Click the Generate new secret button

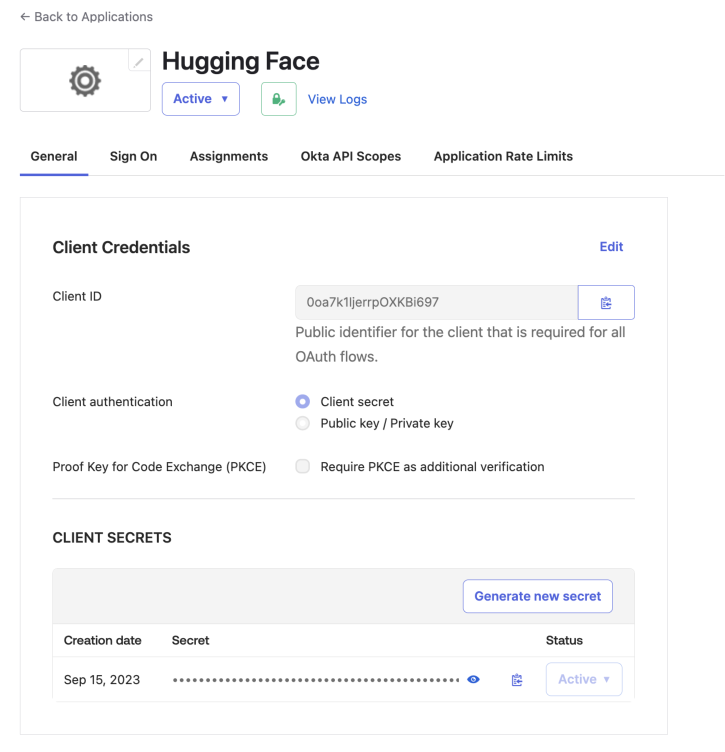pos(537,596)
